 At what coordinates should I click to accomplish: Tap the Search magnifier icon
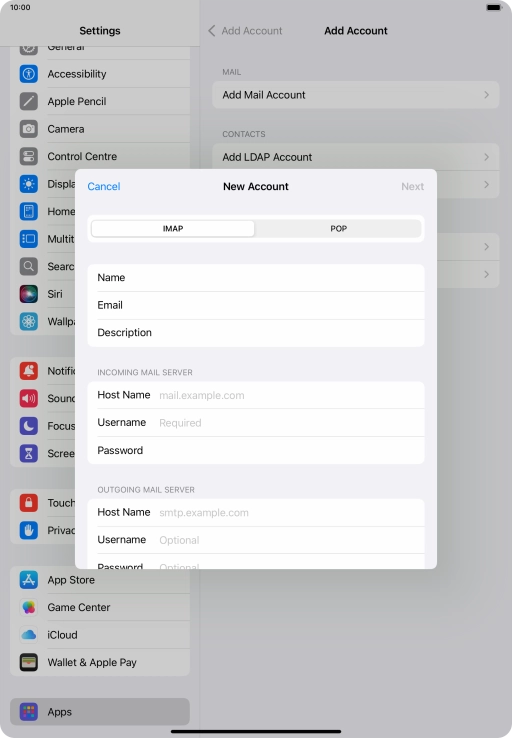tap(29, 266)
